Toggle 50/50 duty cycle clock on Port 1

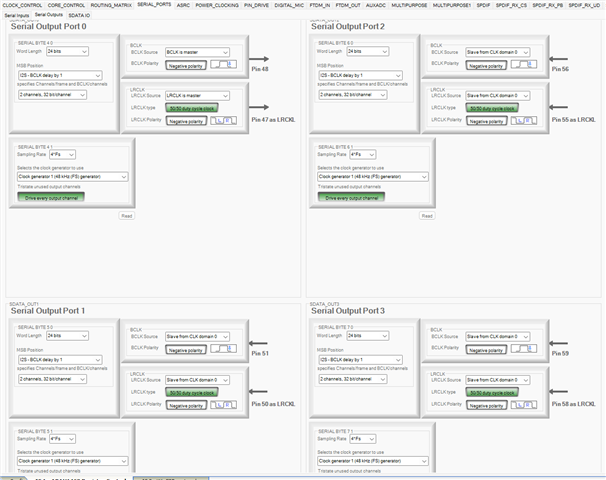click(192, 392)
